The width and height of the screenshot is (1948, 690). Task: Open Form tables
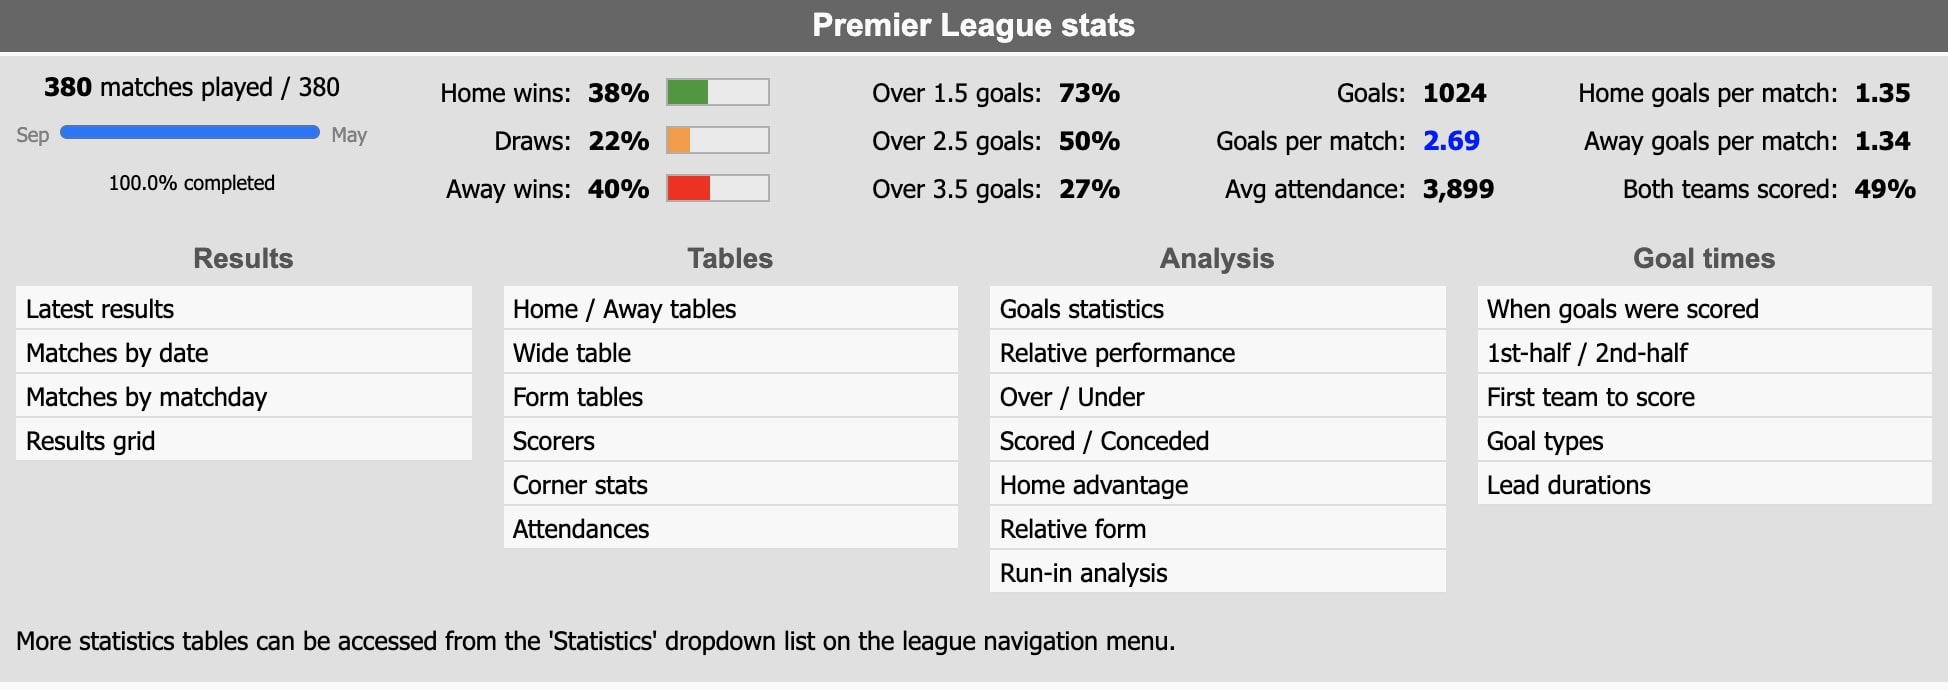730,396
